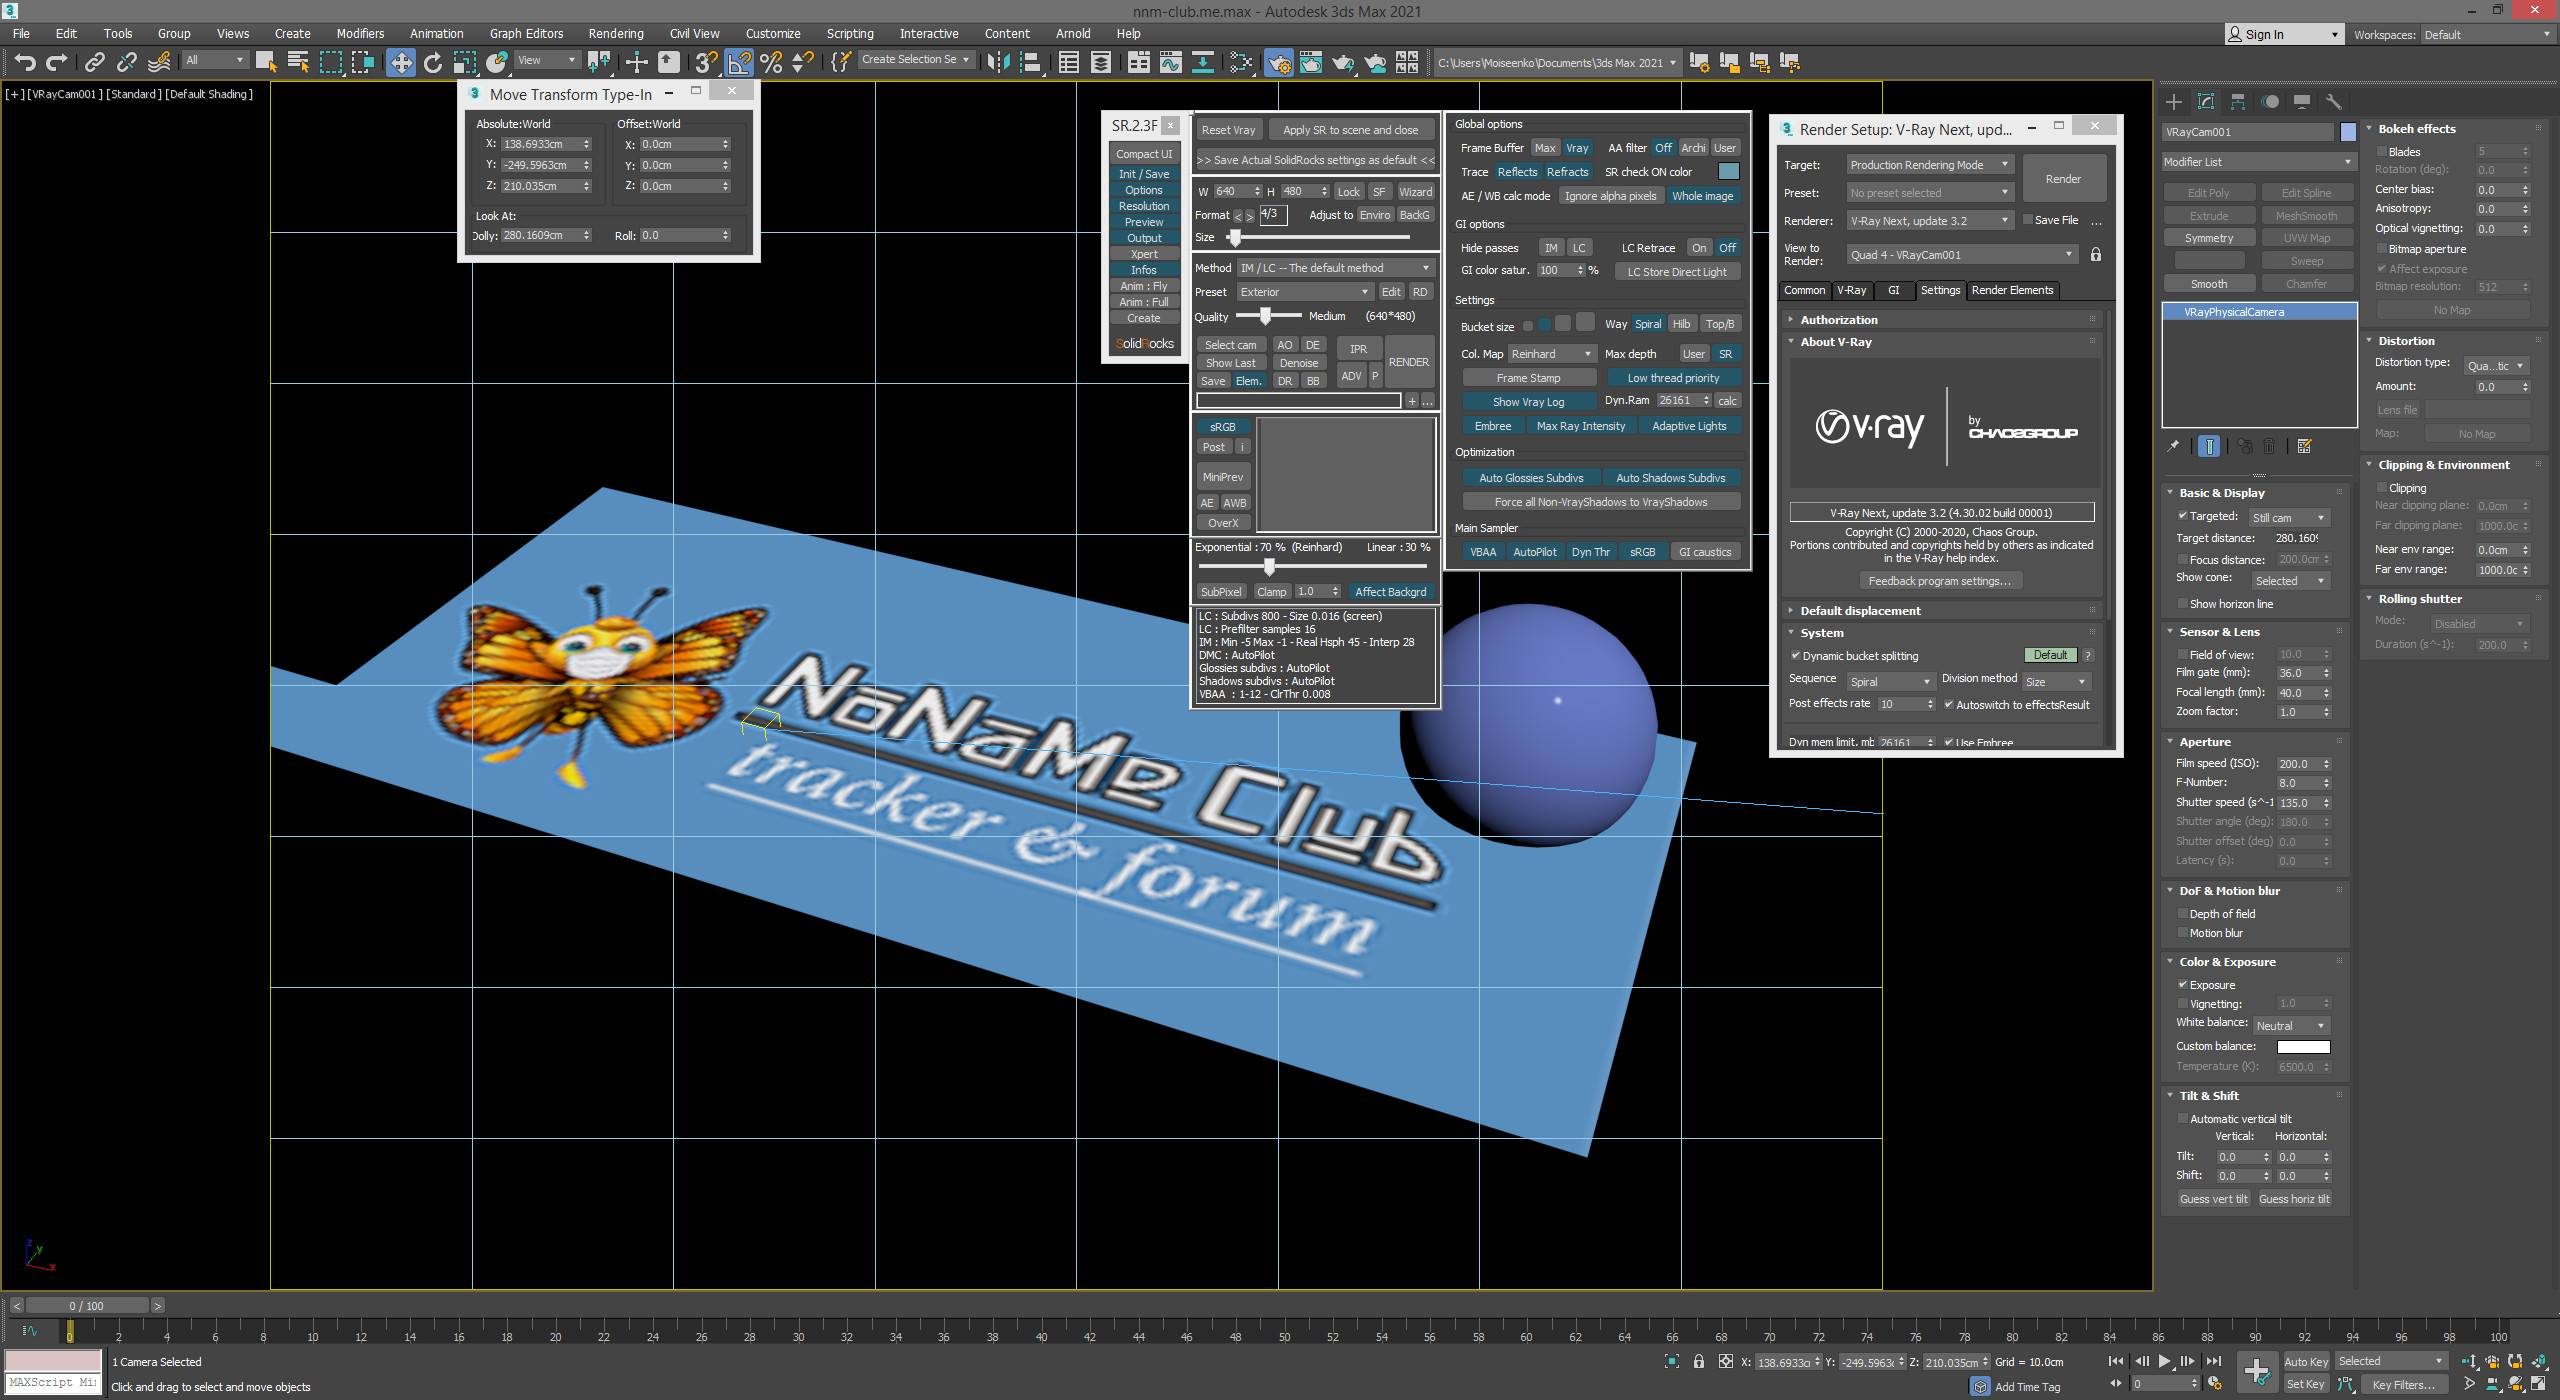Click the Mirror tool icon
2560x1400 pixels.
click(x=997, y=62)
